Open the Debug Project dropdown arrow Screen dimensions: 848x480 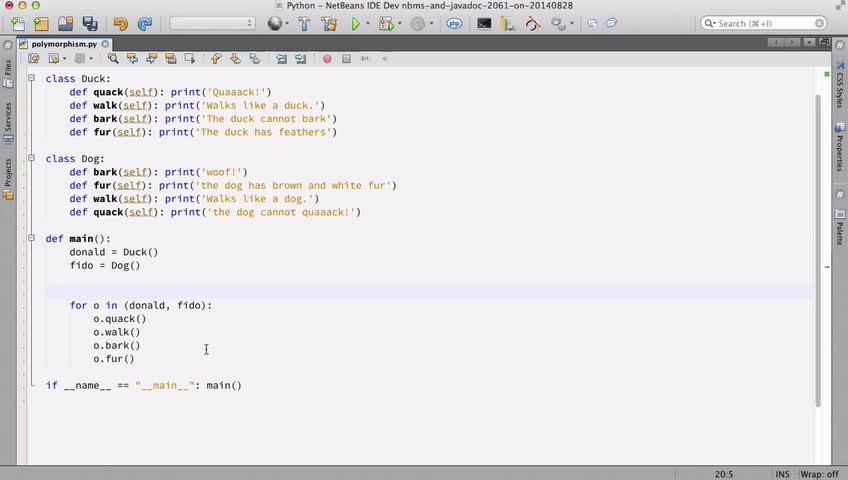400,24
